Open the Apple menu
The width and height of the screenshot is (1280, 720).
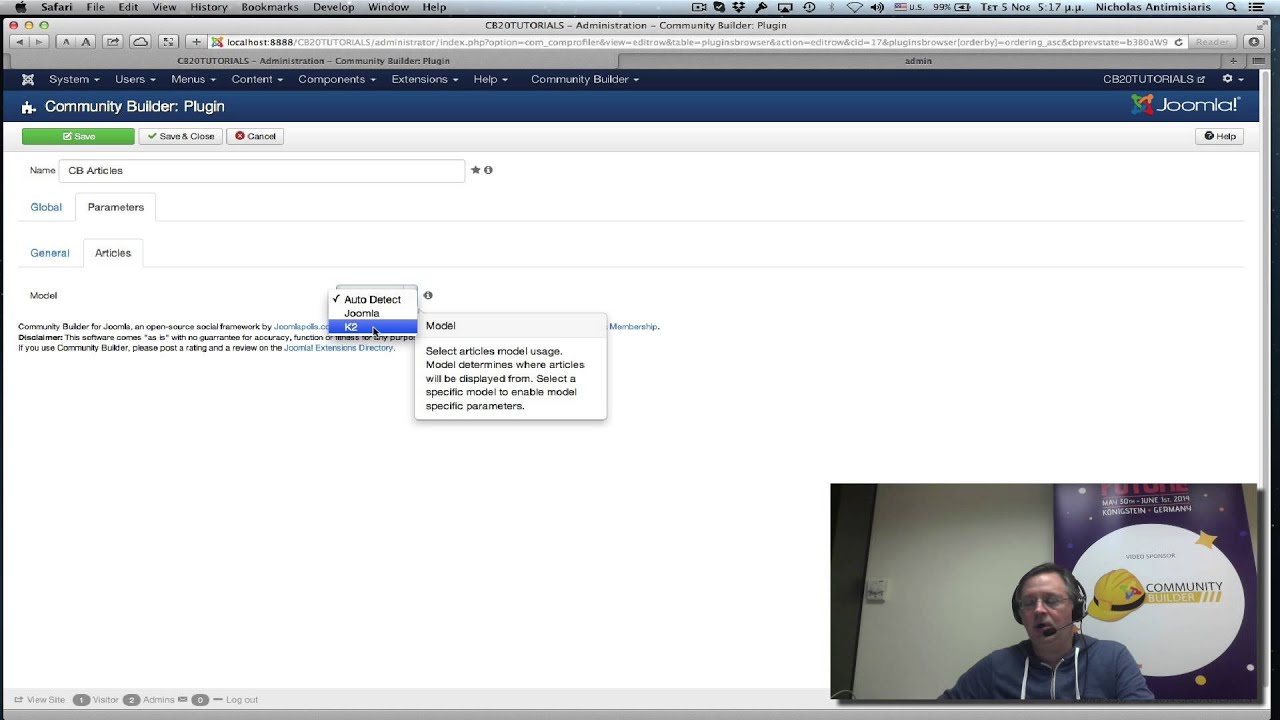(20, 7)
